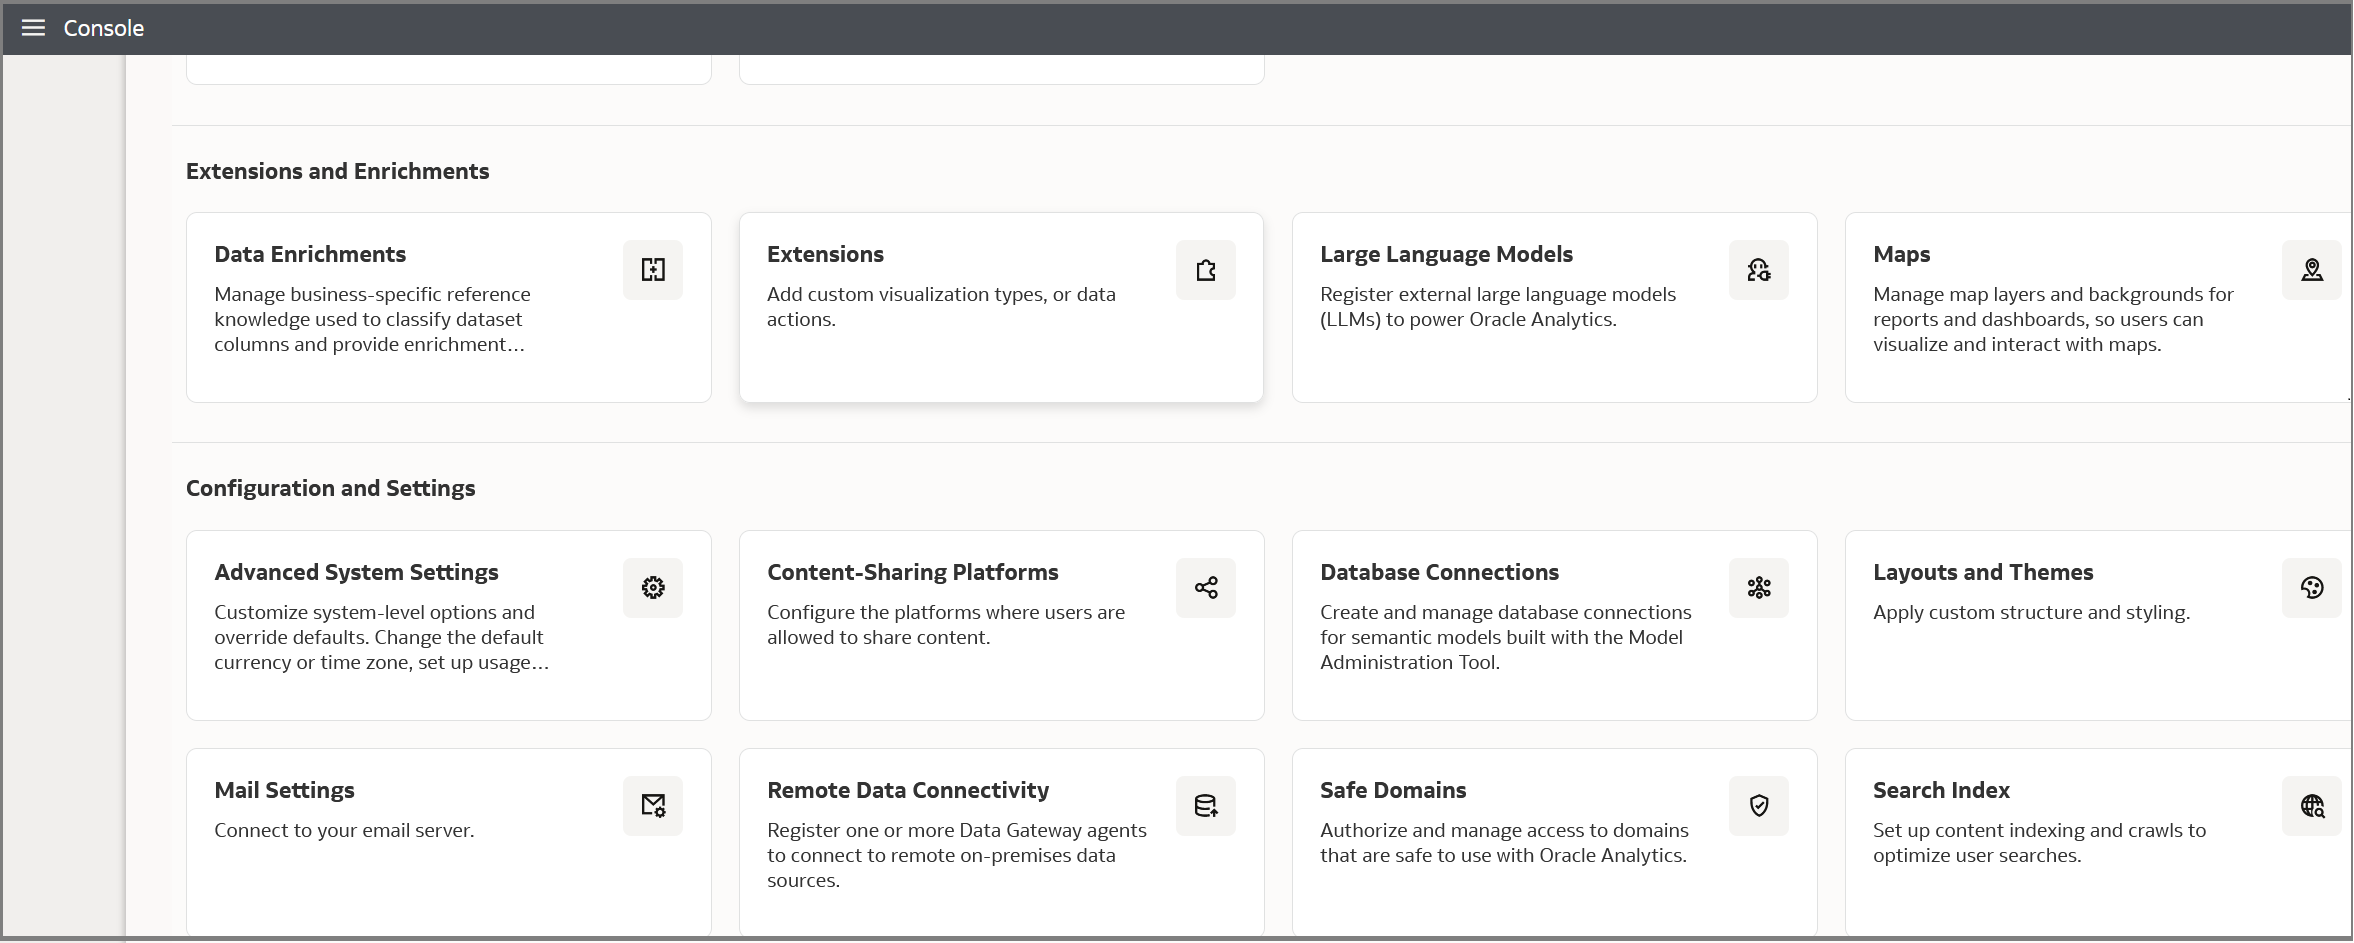2354x943 pixels.
Task: Click the Search Index globe icon
Action: (2313, 805)
